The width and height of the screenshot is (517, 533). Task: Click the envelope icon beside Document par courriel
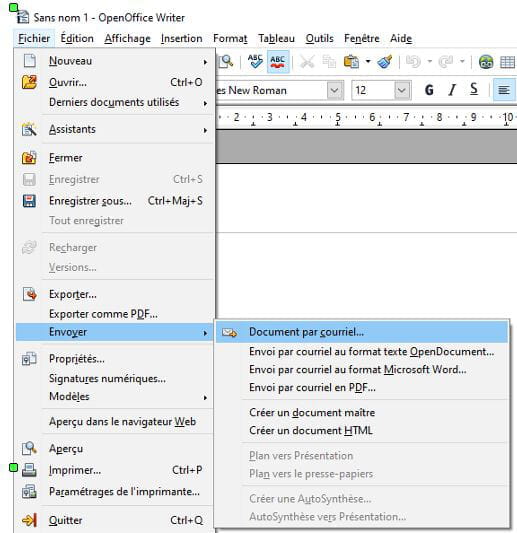click(229, 332)
